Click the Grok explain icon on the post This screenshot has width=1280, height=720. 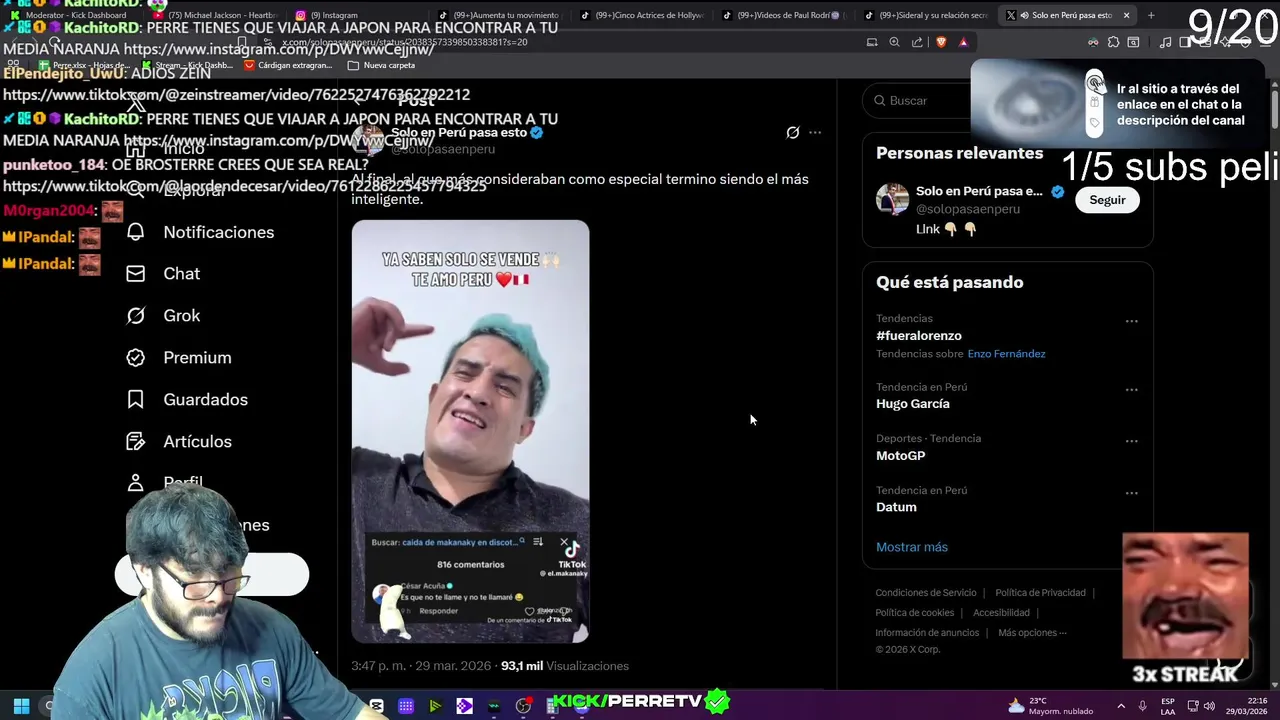pos(793,132)
